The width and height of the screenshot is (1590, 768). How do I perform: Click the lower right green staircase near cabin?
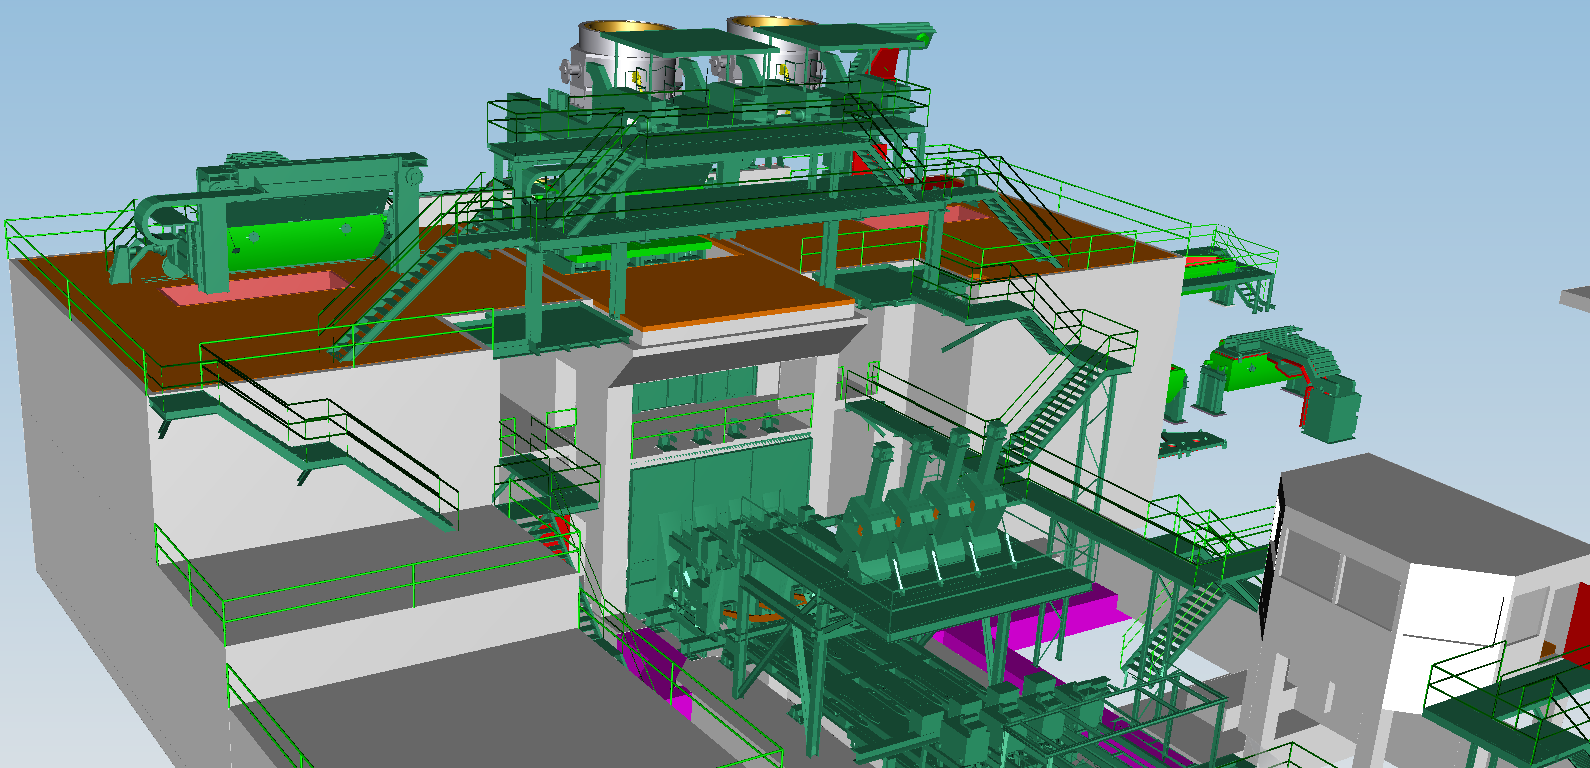(x=1185, y=622)
